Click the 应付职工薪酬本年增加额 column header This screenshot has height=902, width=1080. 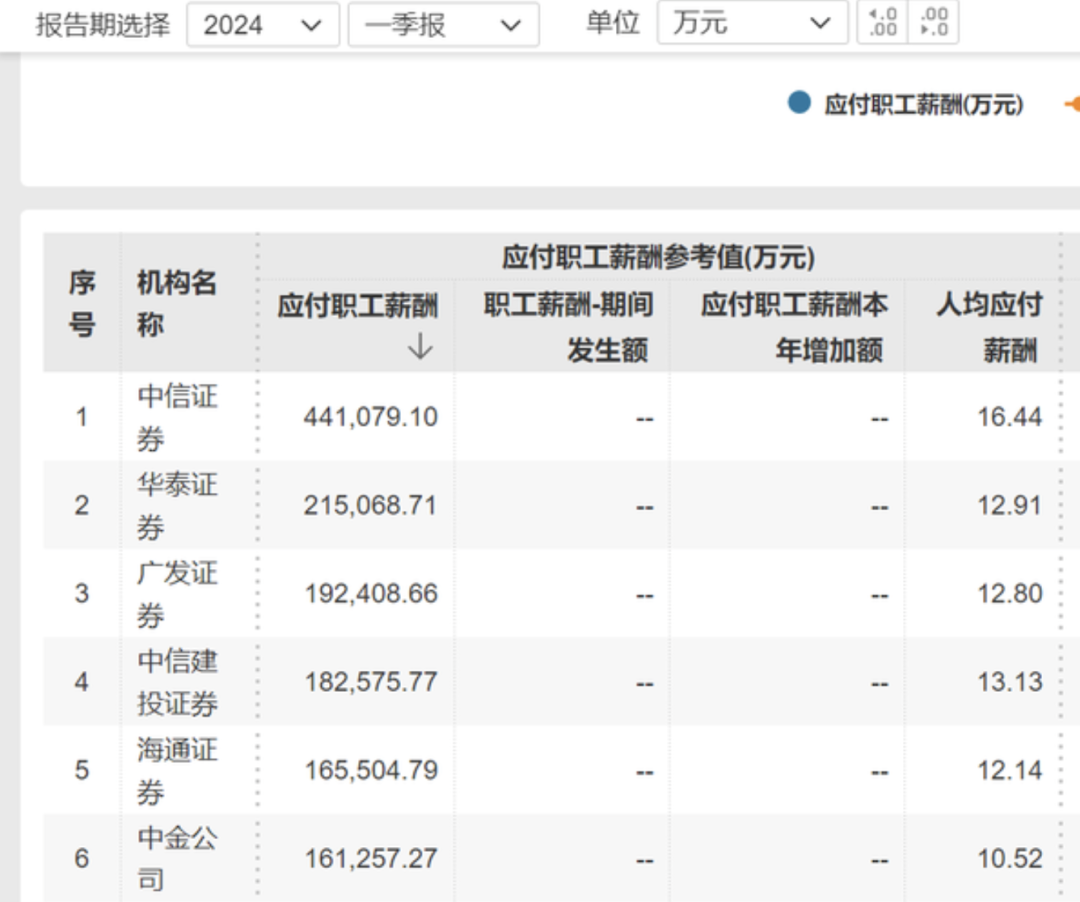794,327
